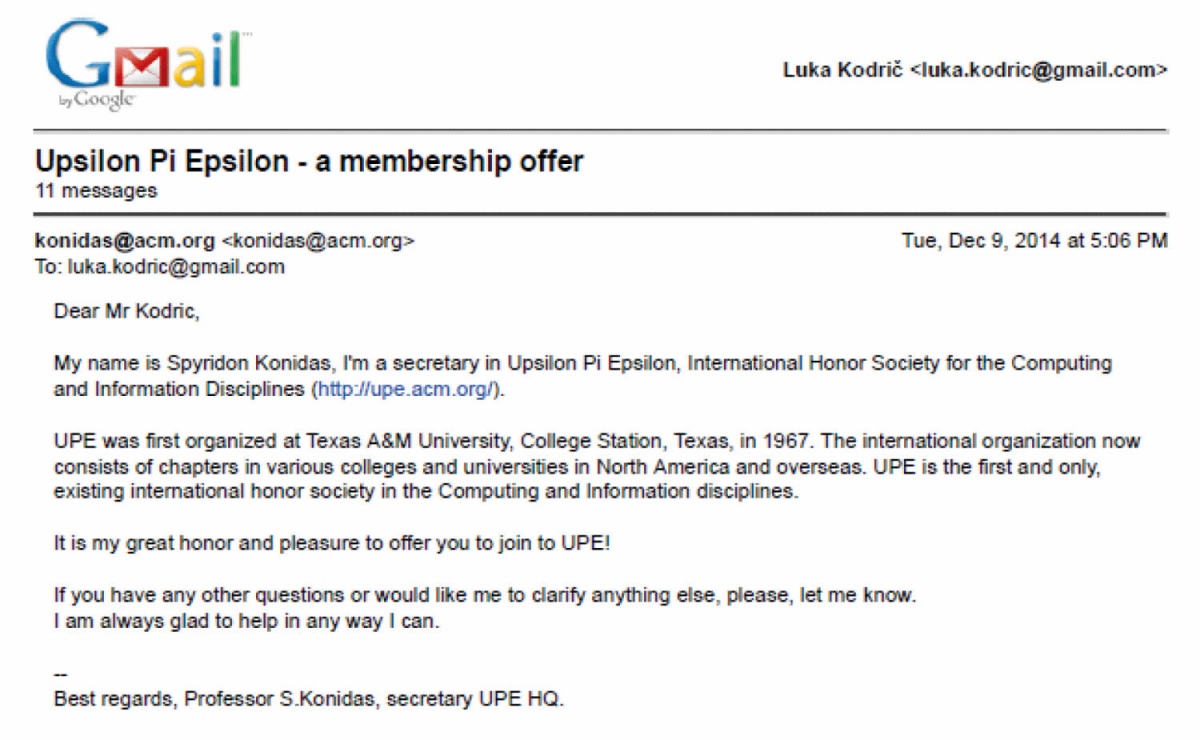Click the "Best regards, Professor S.Konidas" signature

309,699
